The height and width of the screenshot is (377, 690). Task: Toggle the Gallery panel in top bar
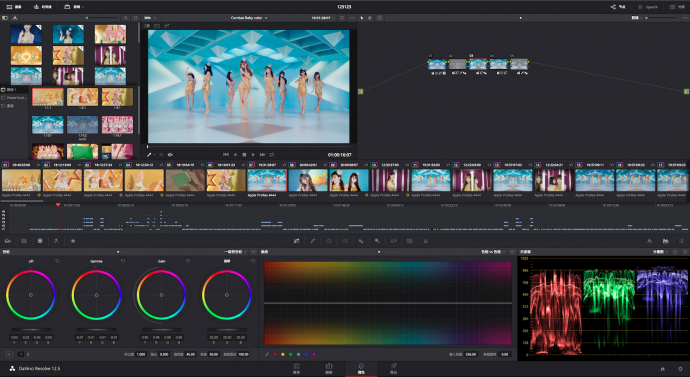tap(14, 7)
